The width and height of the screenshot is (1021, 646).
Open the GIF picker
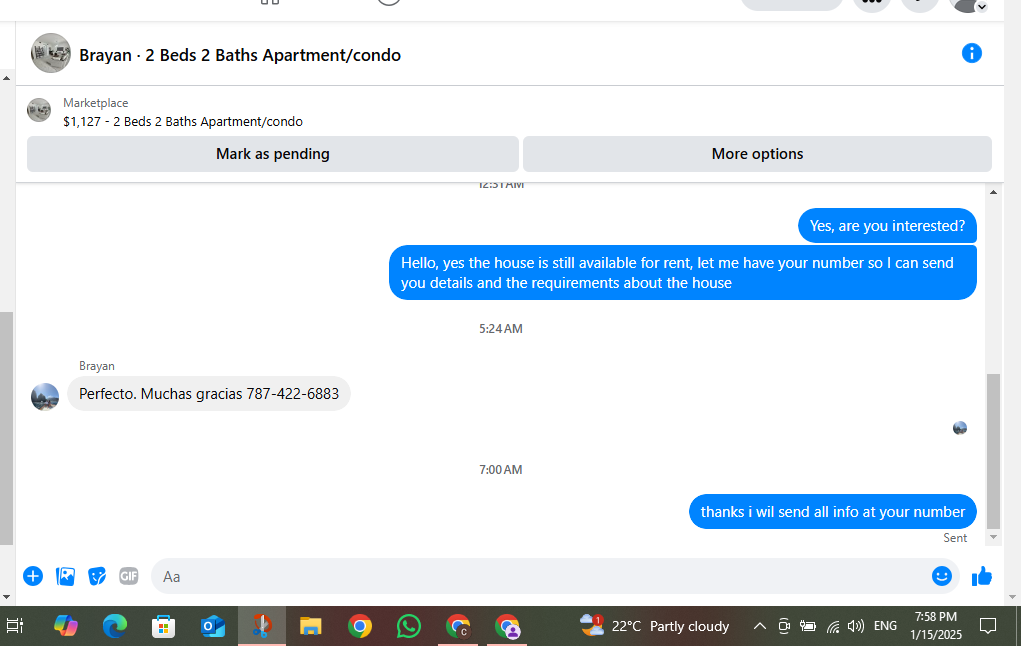[x=129, y=576]
